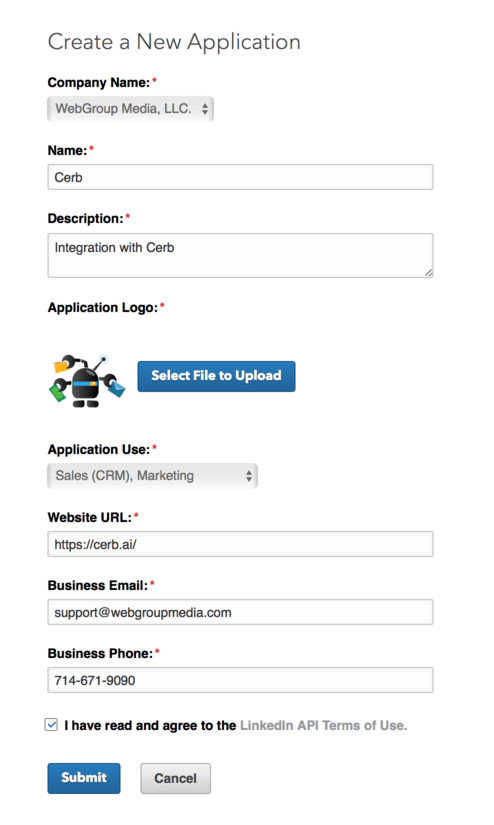The width and height of the screenshot is (494, 825).
Task: Click the Business Email label text
Action: (98, 586)
